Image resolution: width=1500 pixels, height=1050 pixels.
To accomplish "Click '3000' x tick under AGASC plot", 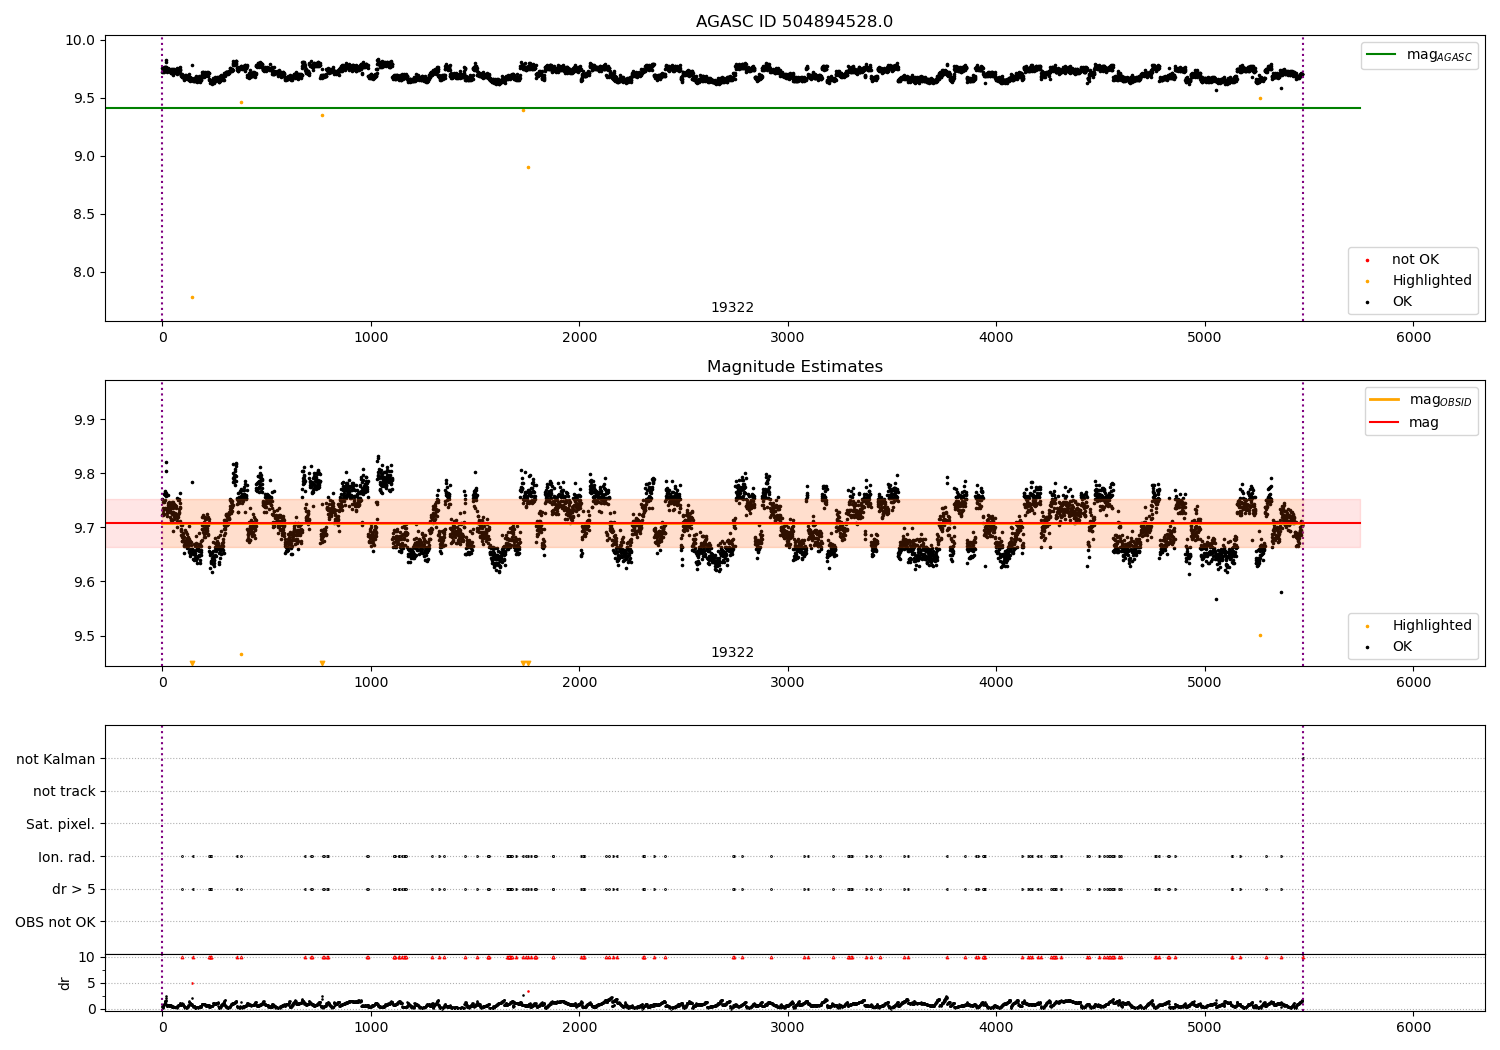I will 788,338.
